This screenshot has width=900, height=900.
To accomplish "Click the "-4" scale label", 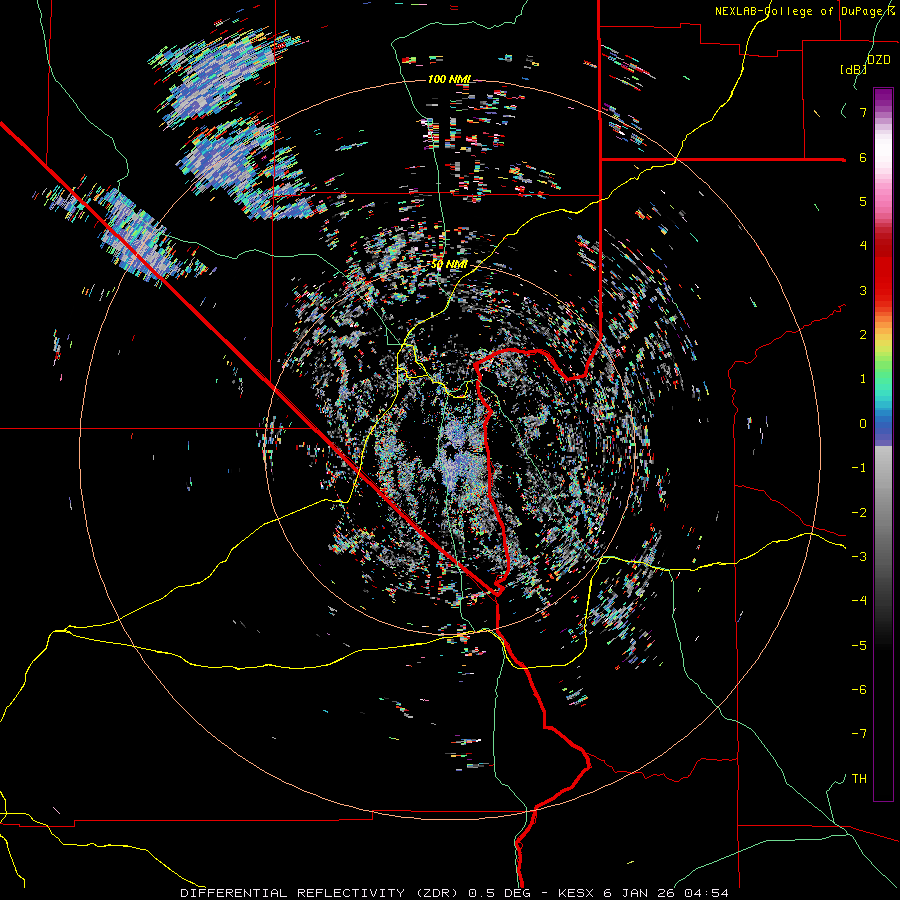I will point(859,601).
